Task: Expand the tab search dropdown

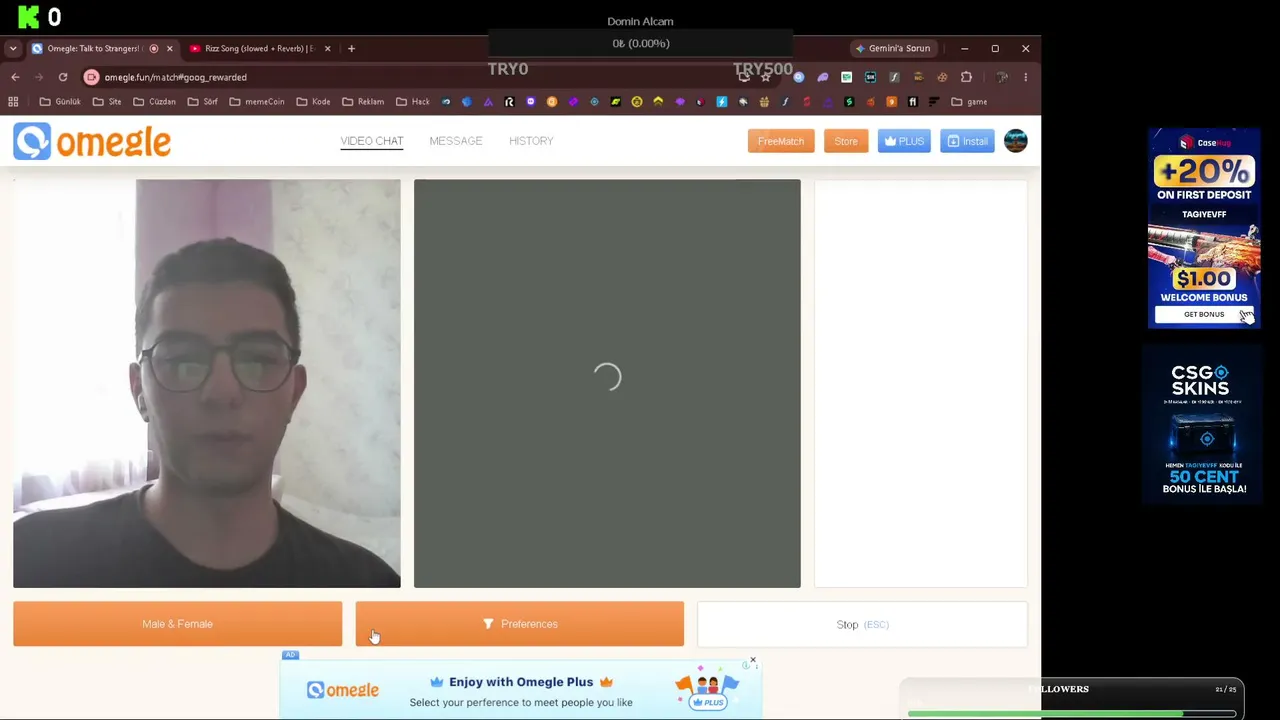Action: pos(13,48)
